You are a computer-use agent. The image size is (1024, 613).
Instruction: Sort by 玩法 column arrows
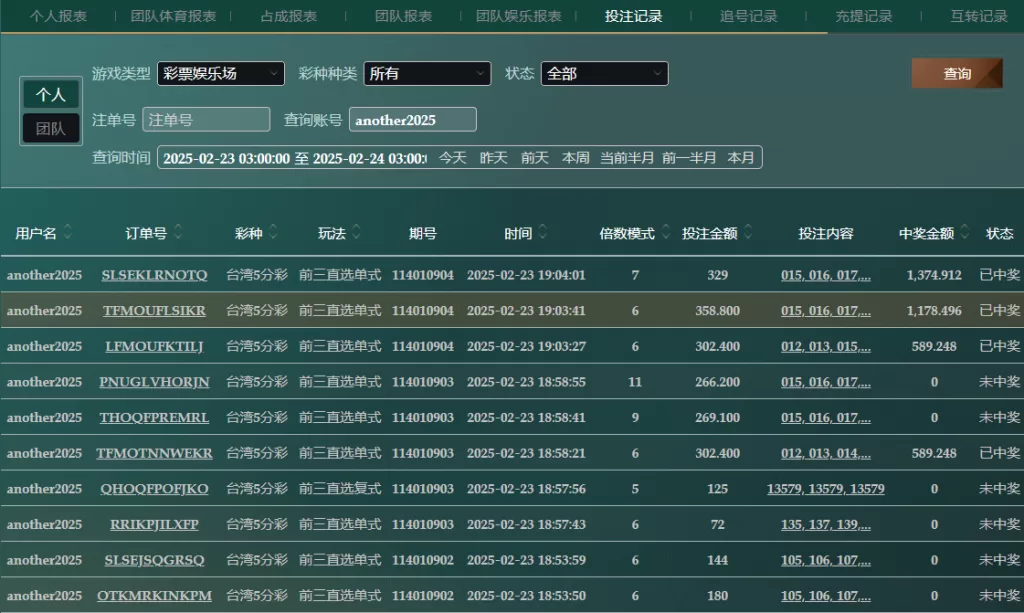click(x=357, y=232)
